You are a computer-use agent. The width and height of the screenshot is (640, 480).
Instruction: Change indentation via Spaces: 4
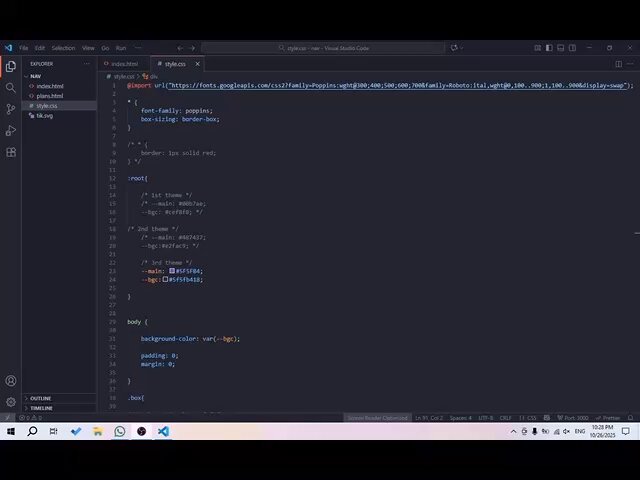point(460,418)
